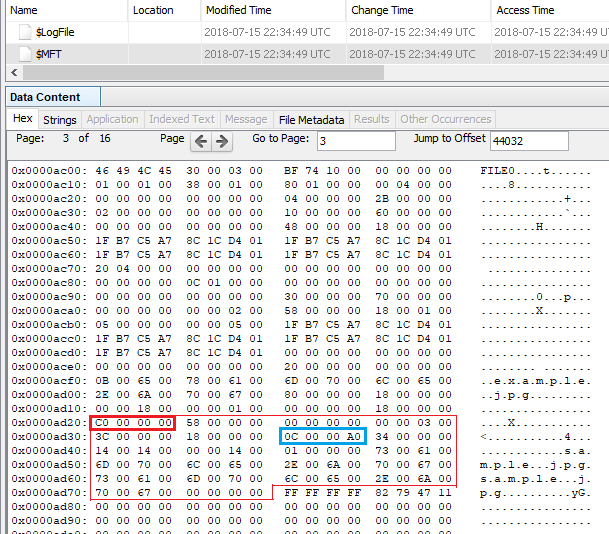This screenshot has width=609, height=534.
Task: Click hex offset 0x0000ac00 label
Action: point(49,170)
